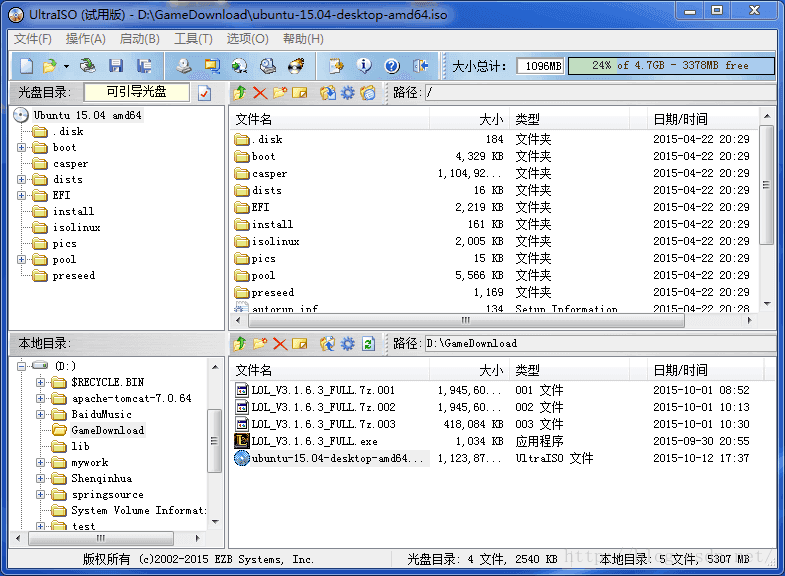Click New Folder icon in local pane toolbar

[260, 344]
